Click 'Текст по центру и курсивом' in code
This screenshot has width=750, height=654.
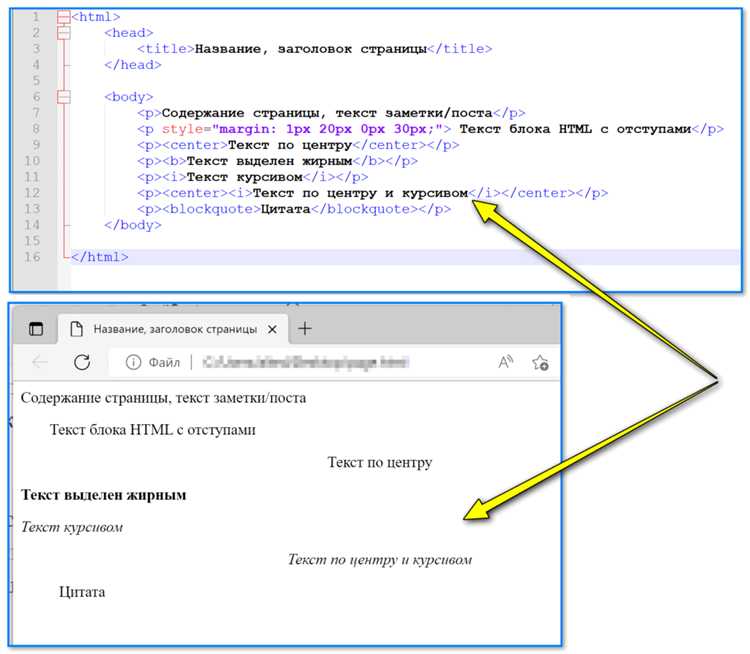point(360,193)
